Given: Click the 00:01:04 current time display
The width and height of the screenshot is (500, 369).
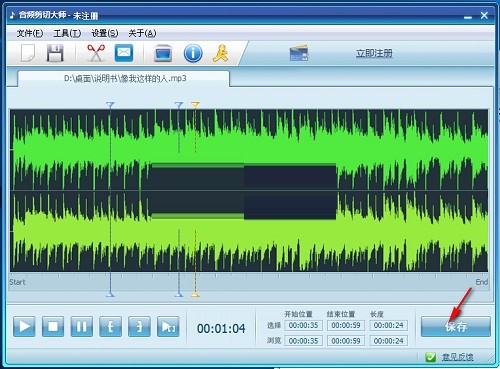Looking at the screenshot, I should [221, 329].
